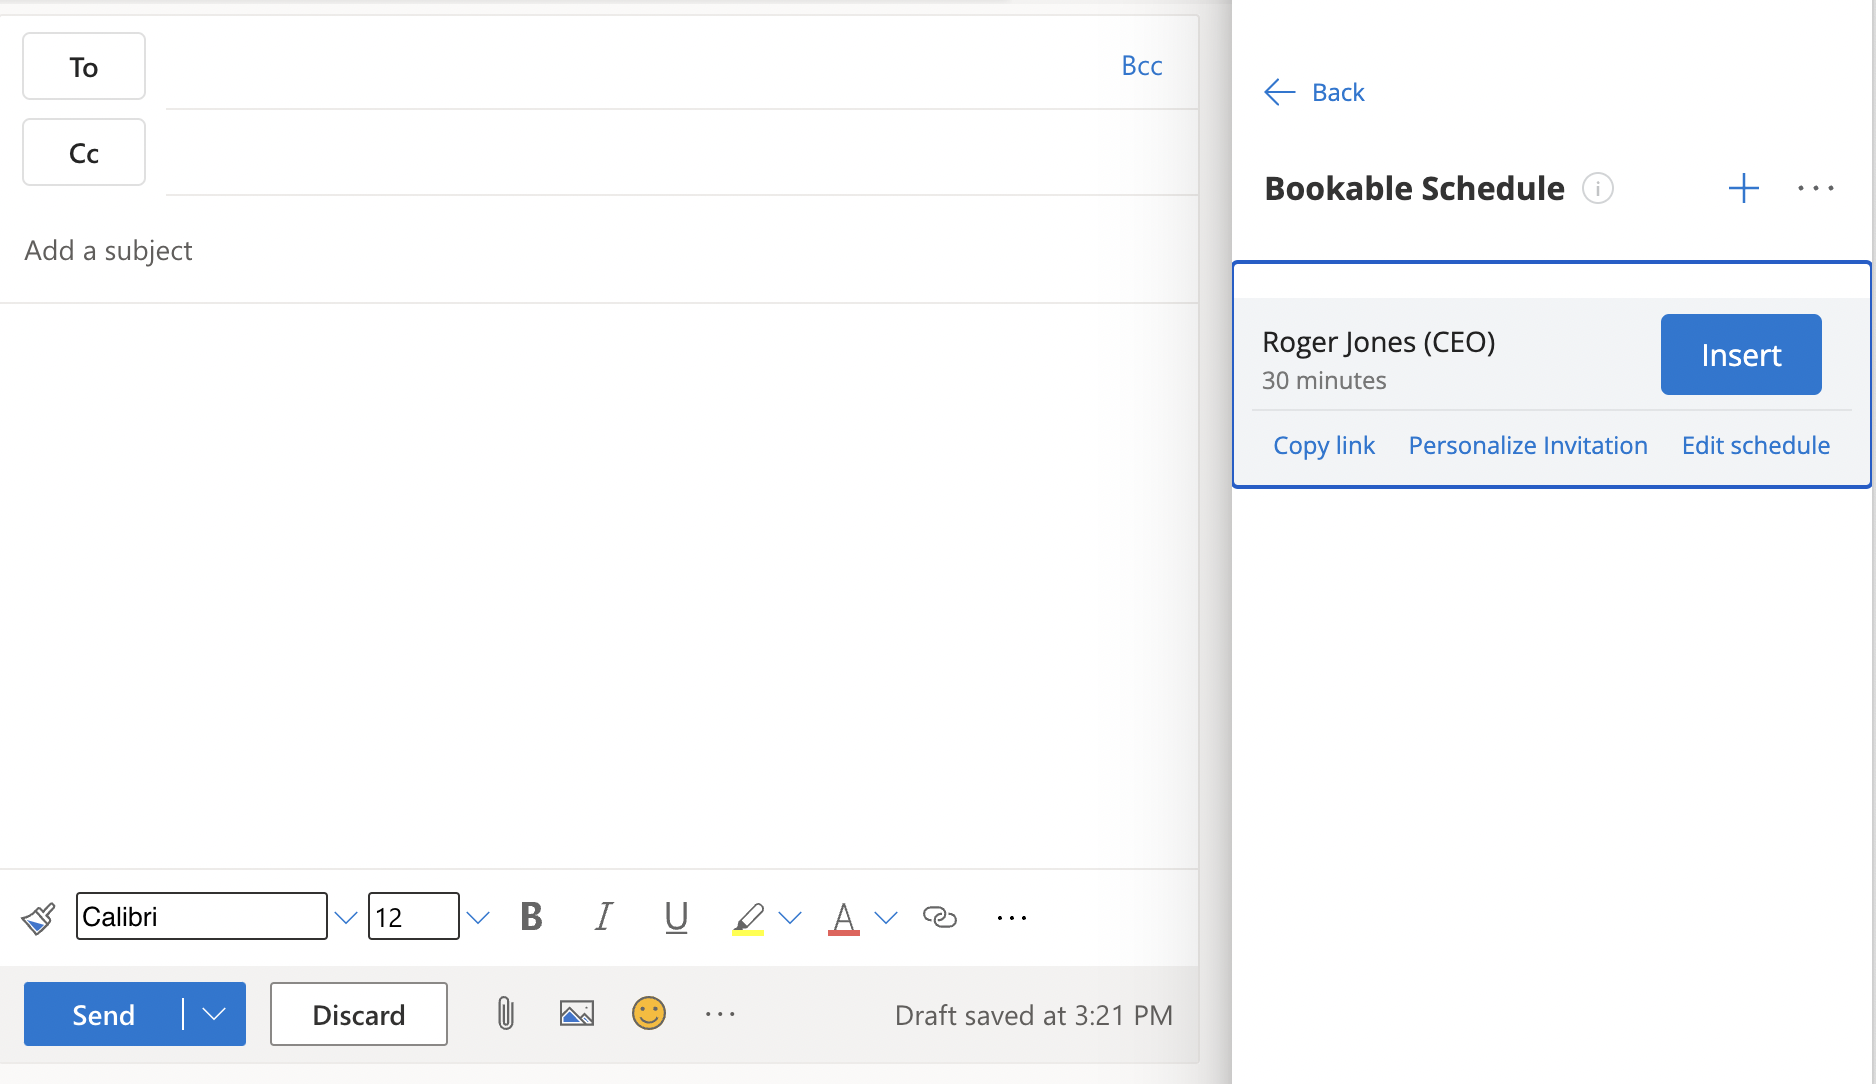Show Bookable Schedule info tooltip
Viewport: 1876px width, 1084px height.
click(1598, 188)
